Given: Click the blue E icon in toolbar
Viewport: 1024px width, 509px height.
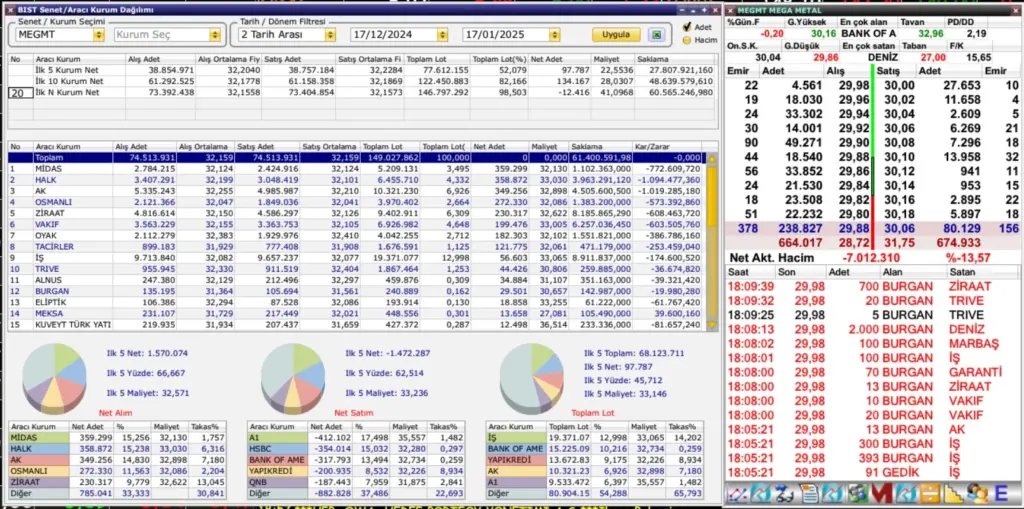Looking at the screenshot, I should (1001, 494).
